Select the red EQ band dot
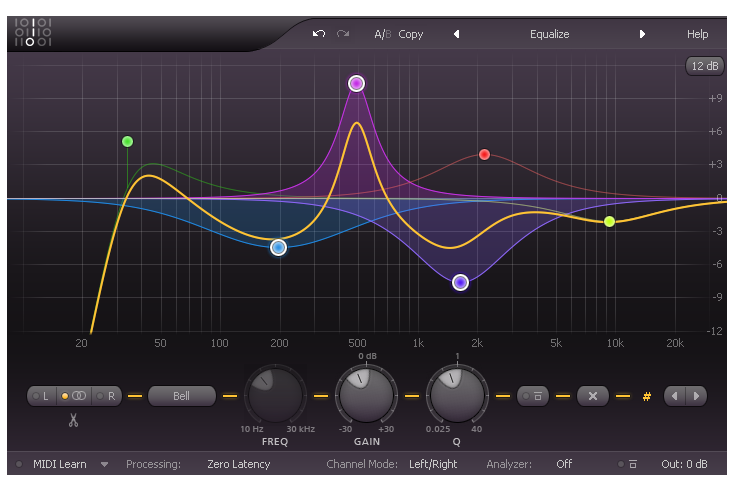 (484, 154)
